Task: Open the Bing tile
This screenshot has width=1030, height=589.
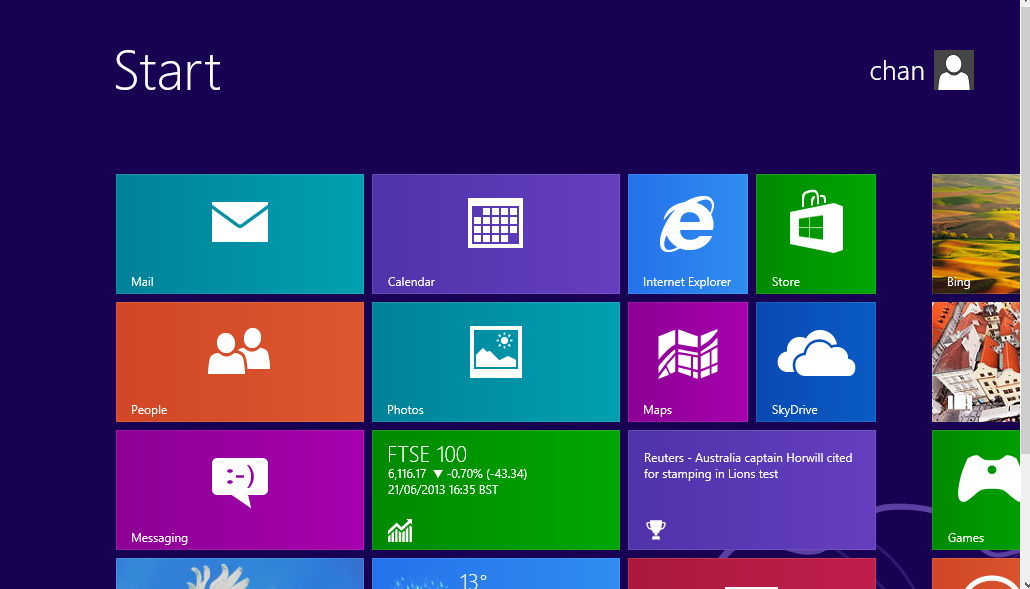Action: [x=976, y=234]
